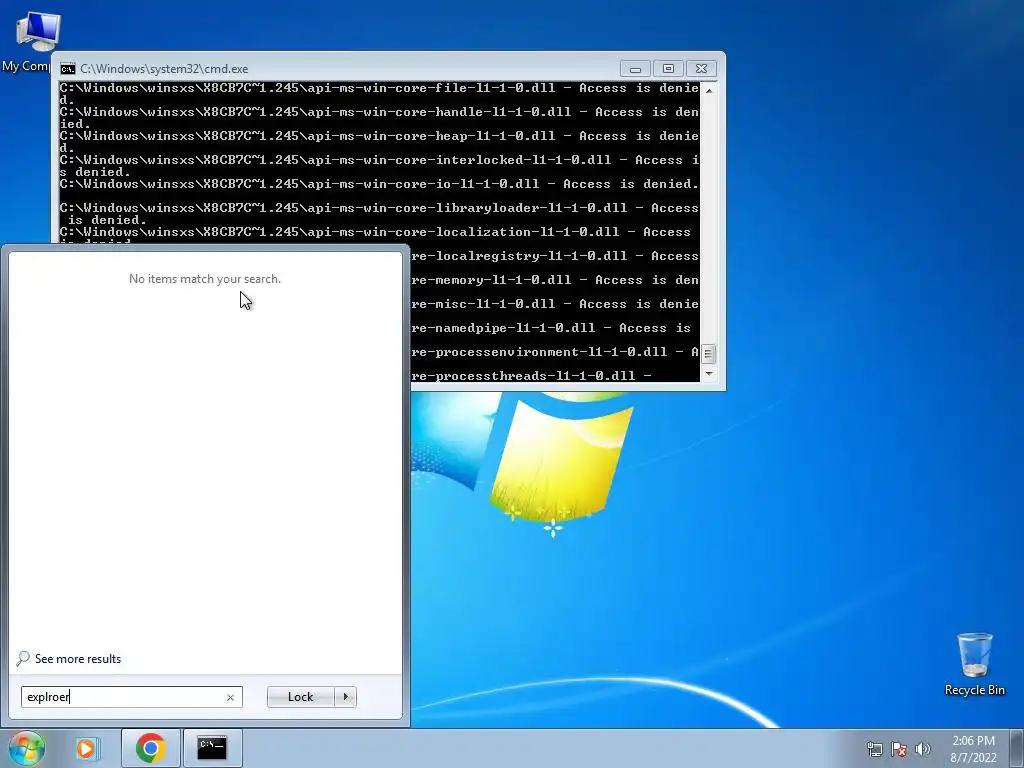Open See more results link

coord(78,659)
